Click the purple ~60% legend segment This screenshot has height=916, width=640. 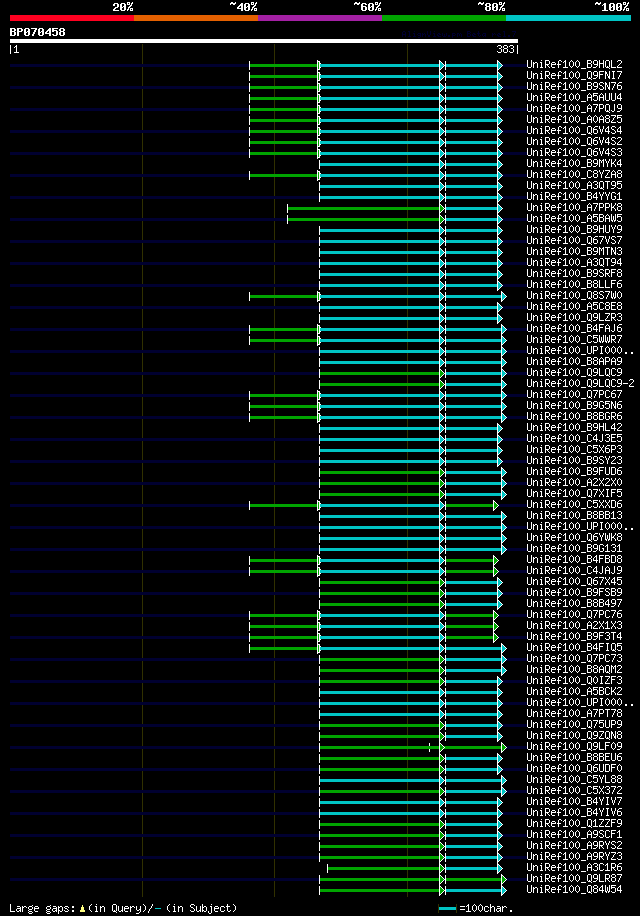tap(320, 18)
